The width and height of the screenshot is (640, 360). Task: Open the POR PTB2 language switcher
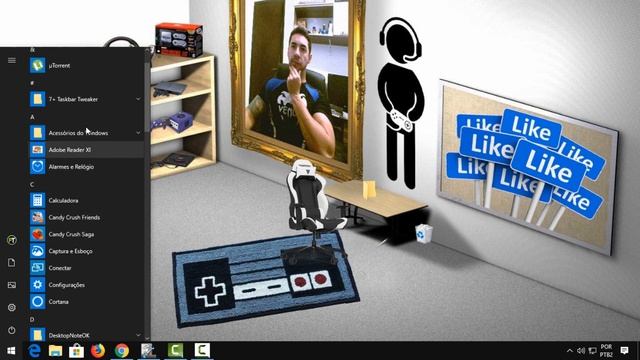(x=607, y=351)
